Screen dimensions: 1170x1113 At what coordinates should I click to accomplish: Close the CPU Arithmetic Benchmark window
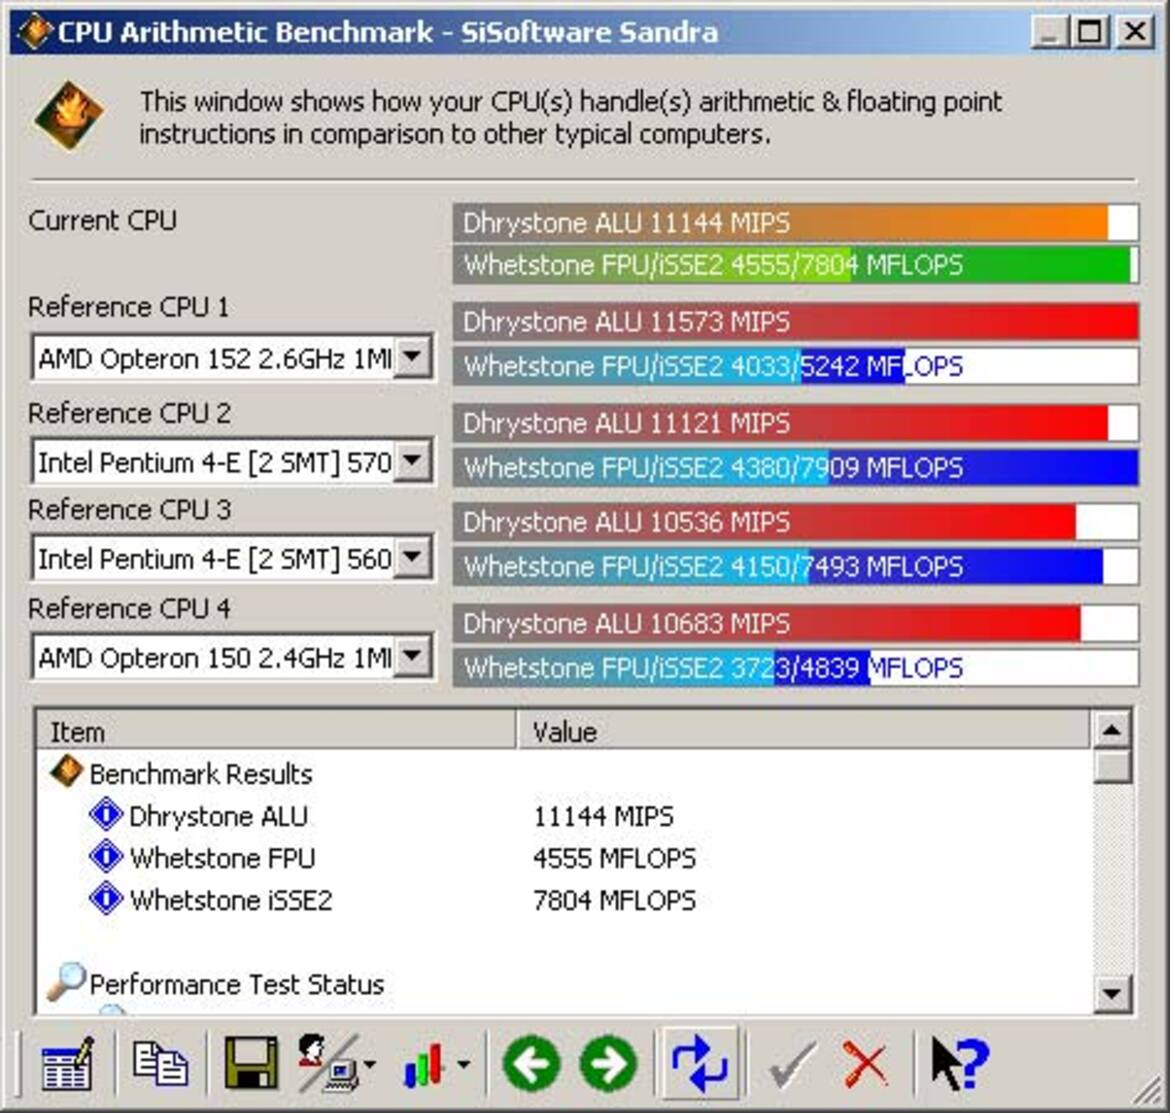[x=1134, y=32]
